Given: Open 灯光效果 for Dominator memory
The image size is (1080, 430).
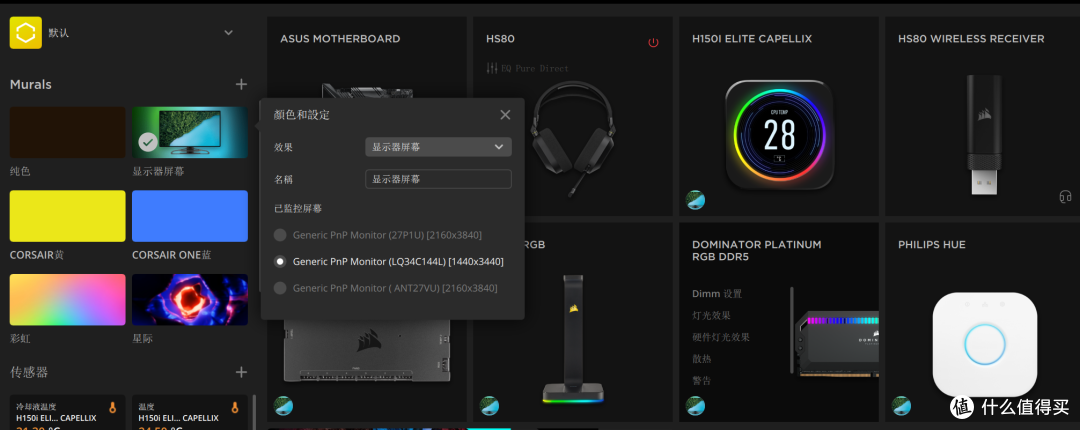Looking at the screenshot, I should [x=712, y=316].
